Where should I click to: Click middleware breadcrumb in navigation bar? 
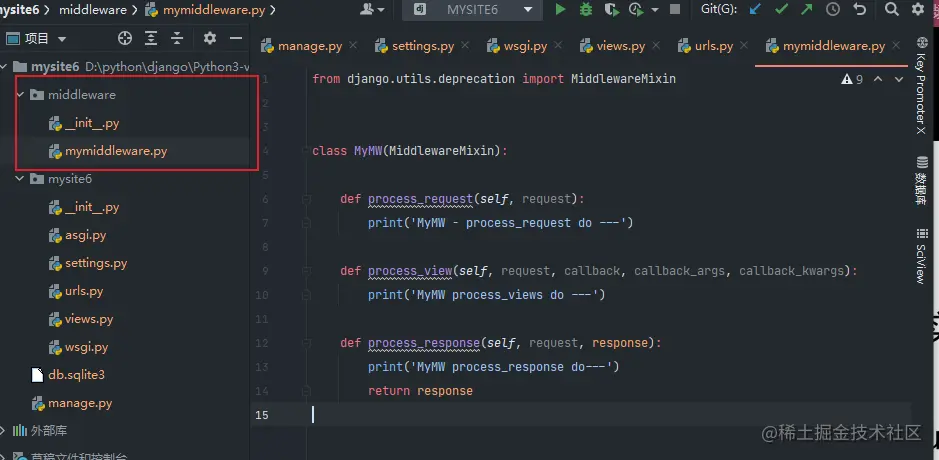tap(93, 10)
